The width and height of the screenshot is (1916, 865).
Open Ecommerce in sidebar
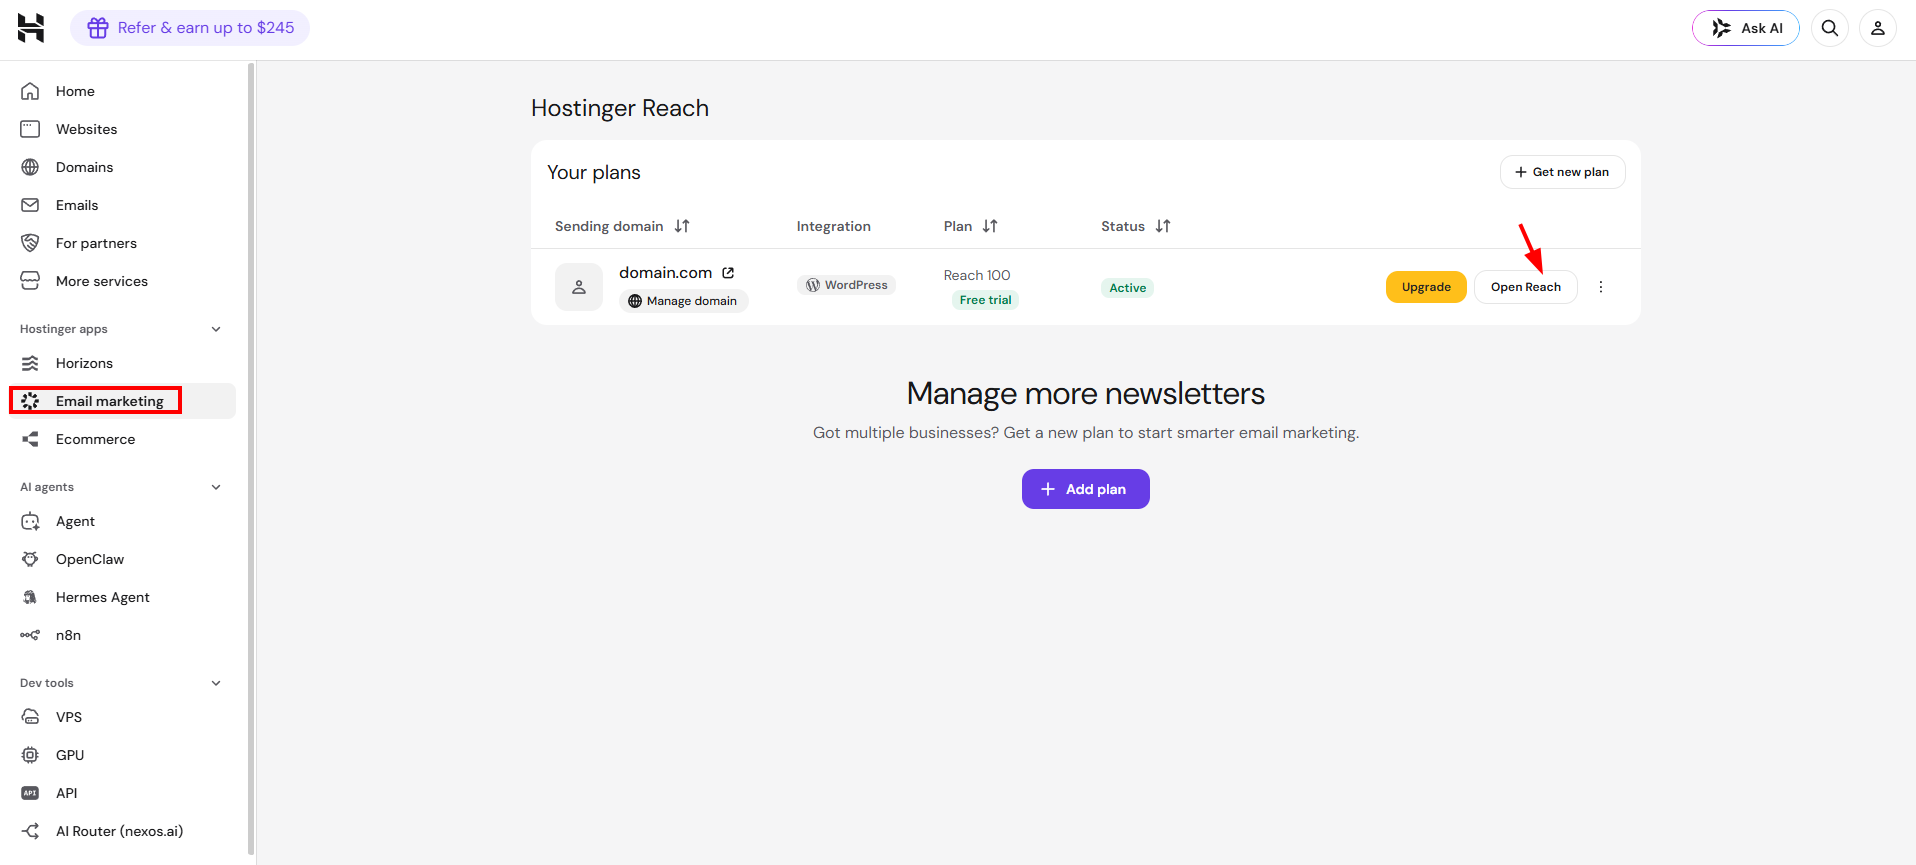click(122, 439)
